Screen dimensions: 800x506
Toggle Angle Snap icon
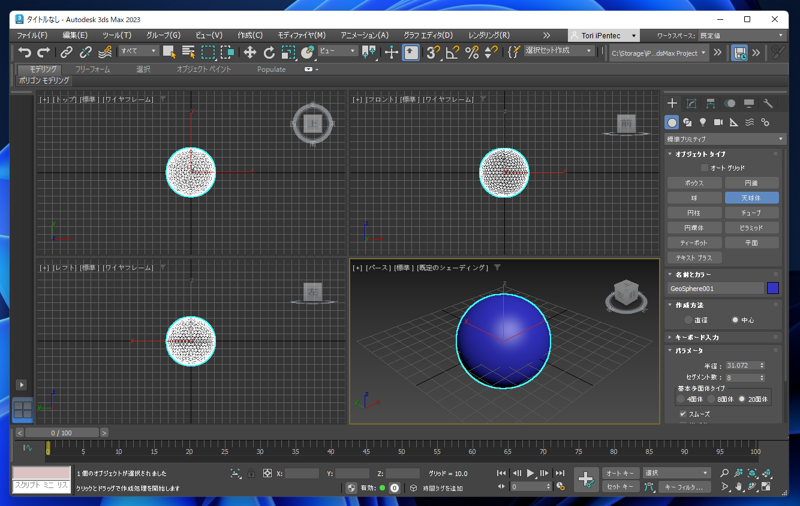pos(452,52)
